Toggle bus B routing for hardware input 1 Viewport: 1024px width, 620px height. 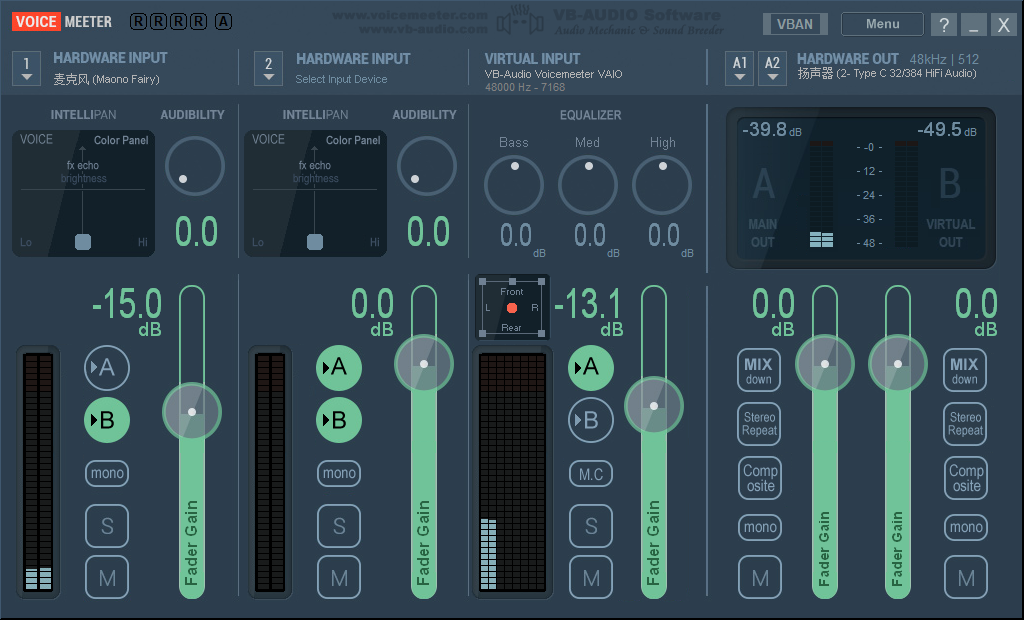[107, 420]
